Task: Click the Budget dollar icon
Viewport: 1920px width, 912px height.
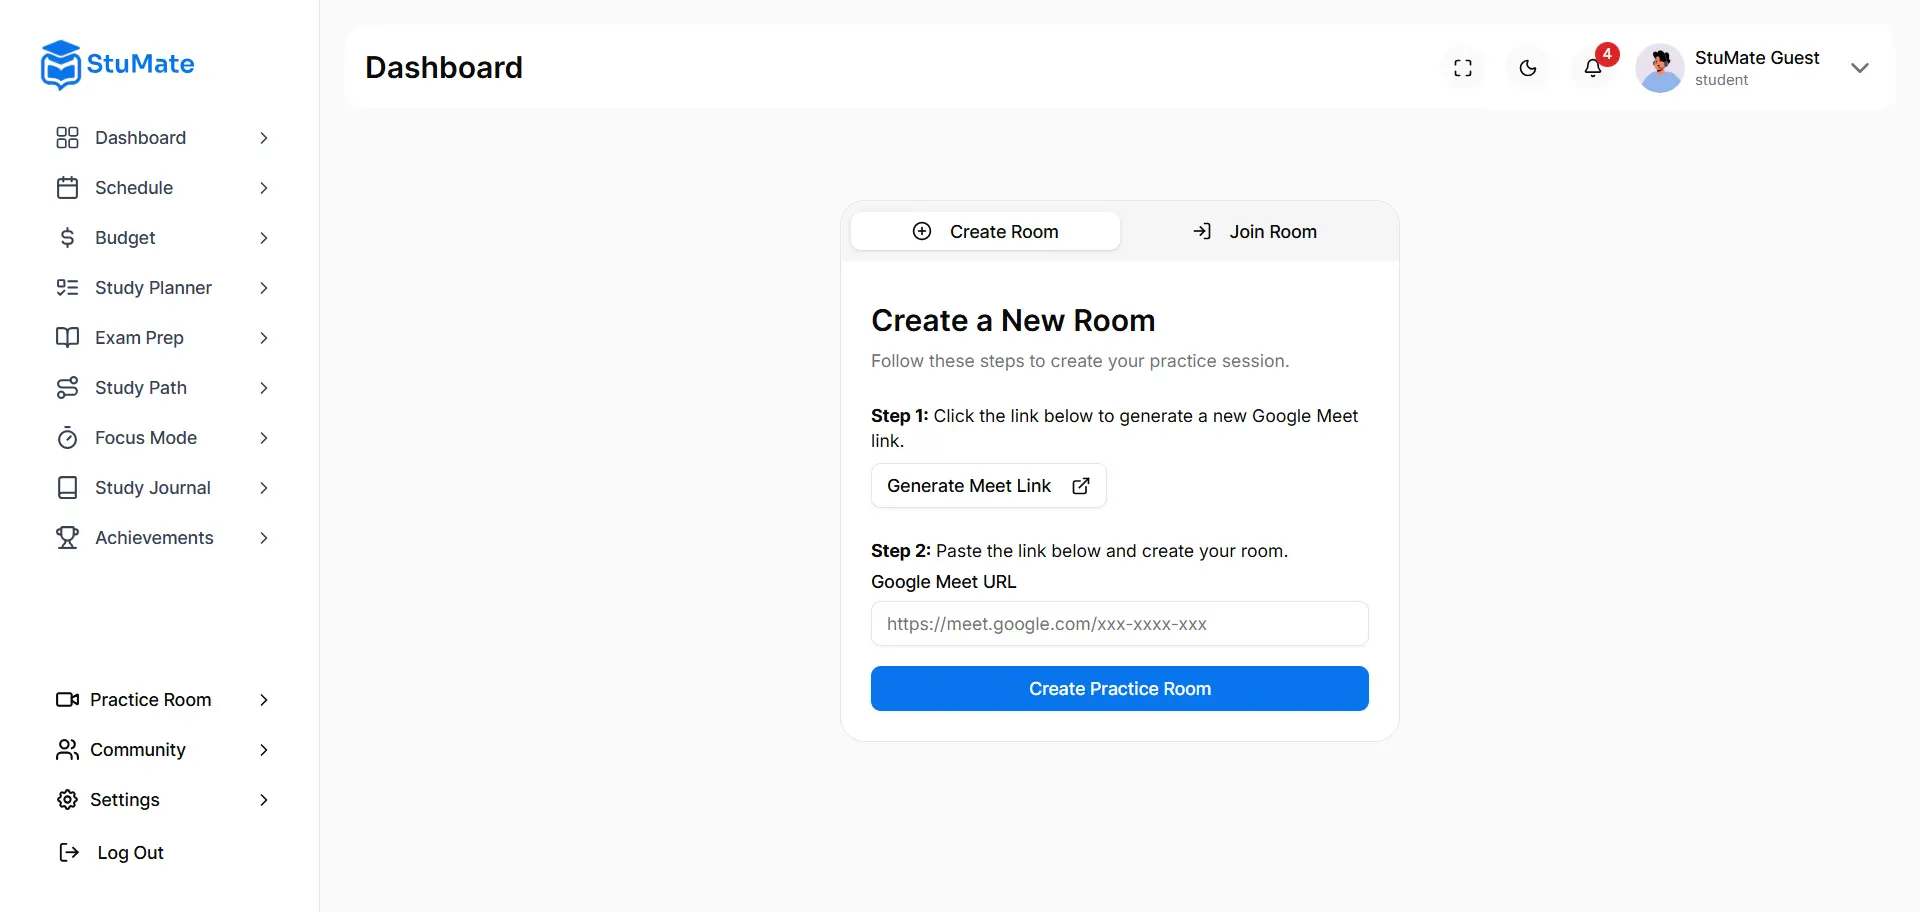Action: pos(67,238)
